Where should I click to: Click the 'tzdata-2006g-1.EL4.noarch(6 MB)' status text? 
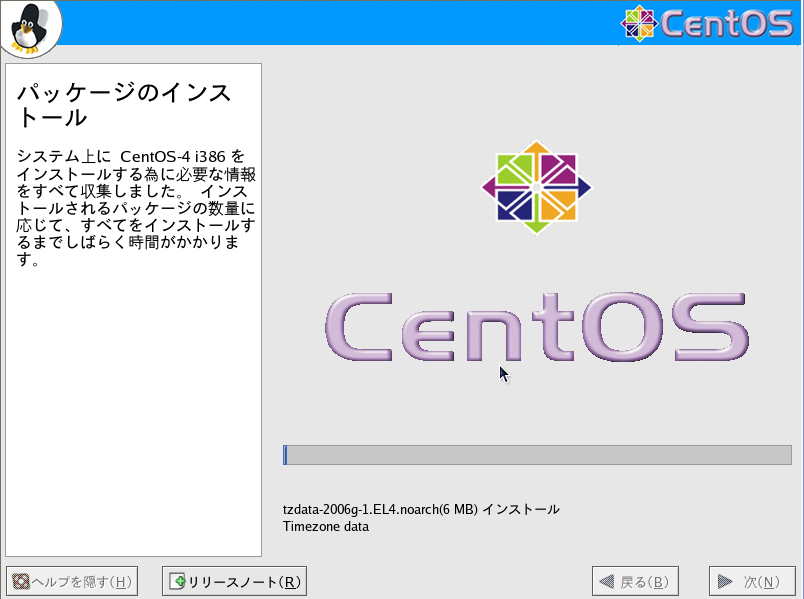(x=380, y=509)
